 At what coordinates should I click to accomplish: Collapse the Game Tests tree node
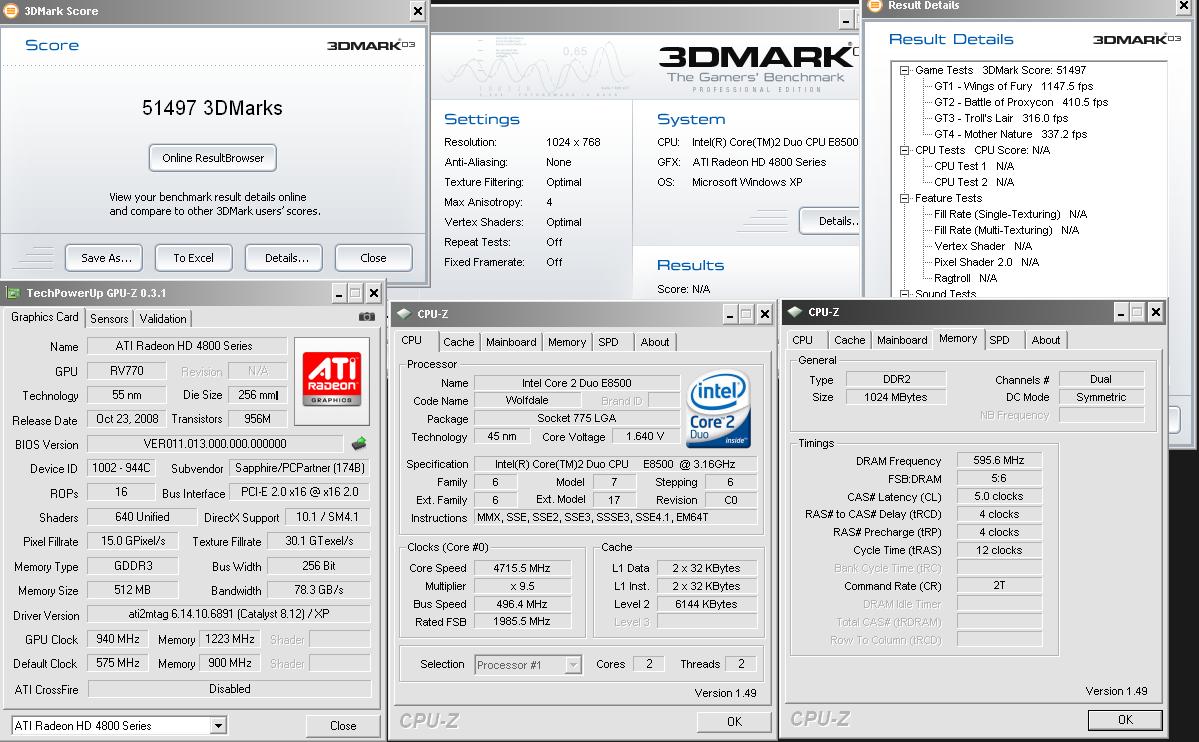coord(905,70)
